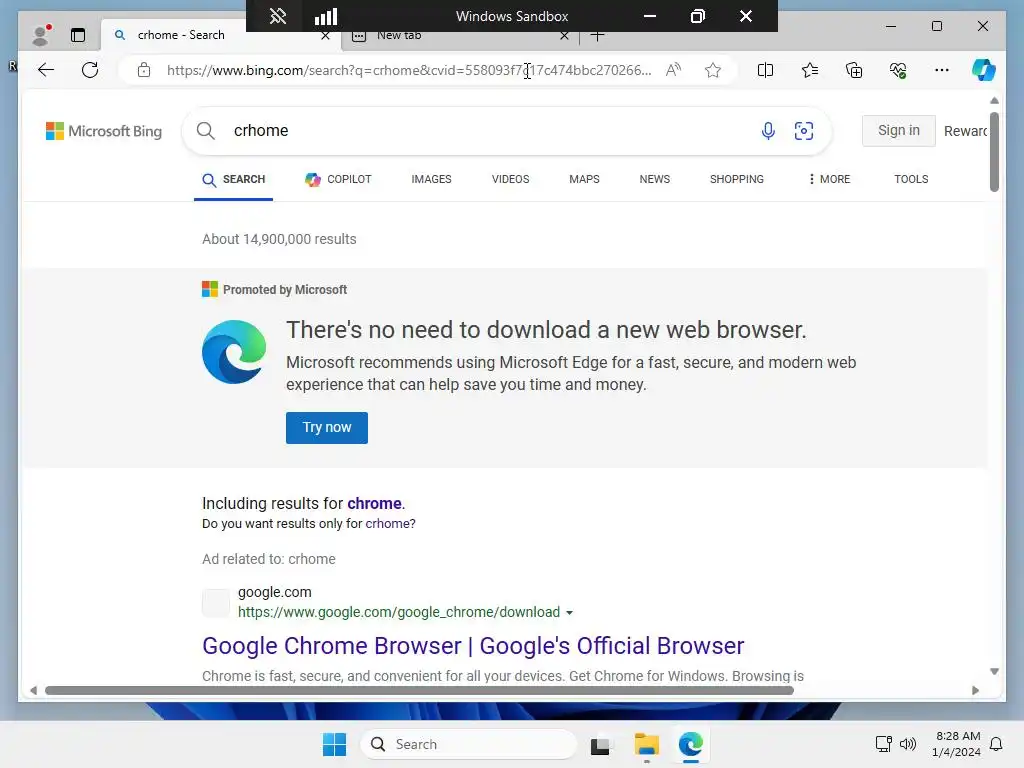Add this page to favorites star
The image size is (1024, 768).
pos(713,70)
